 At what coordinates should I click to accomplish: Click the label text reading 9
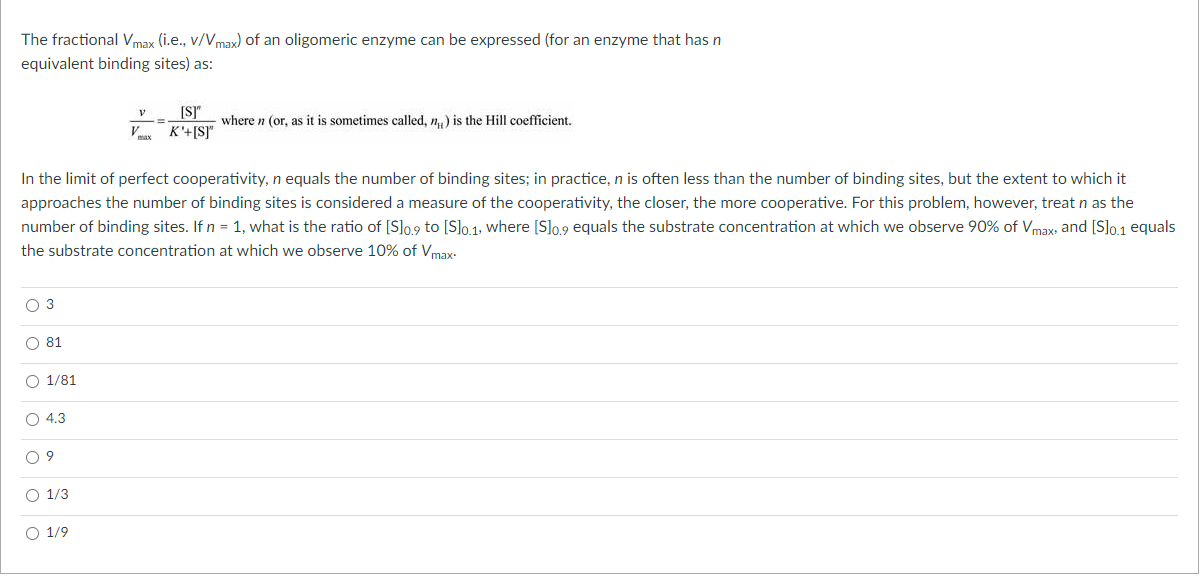pos(50,455)
